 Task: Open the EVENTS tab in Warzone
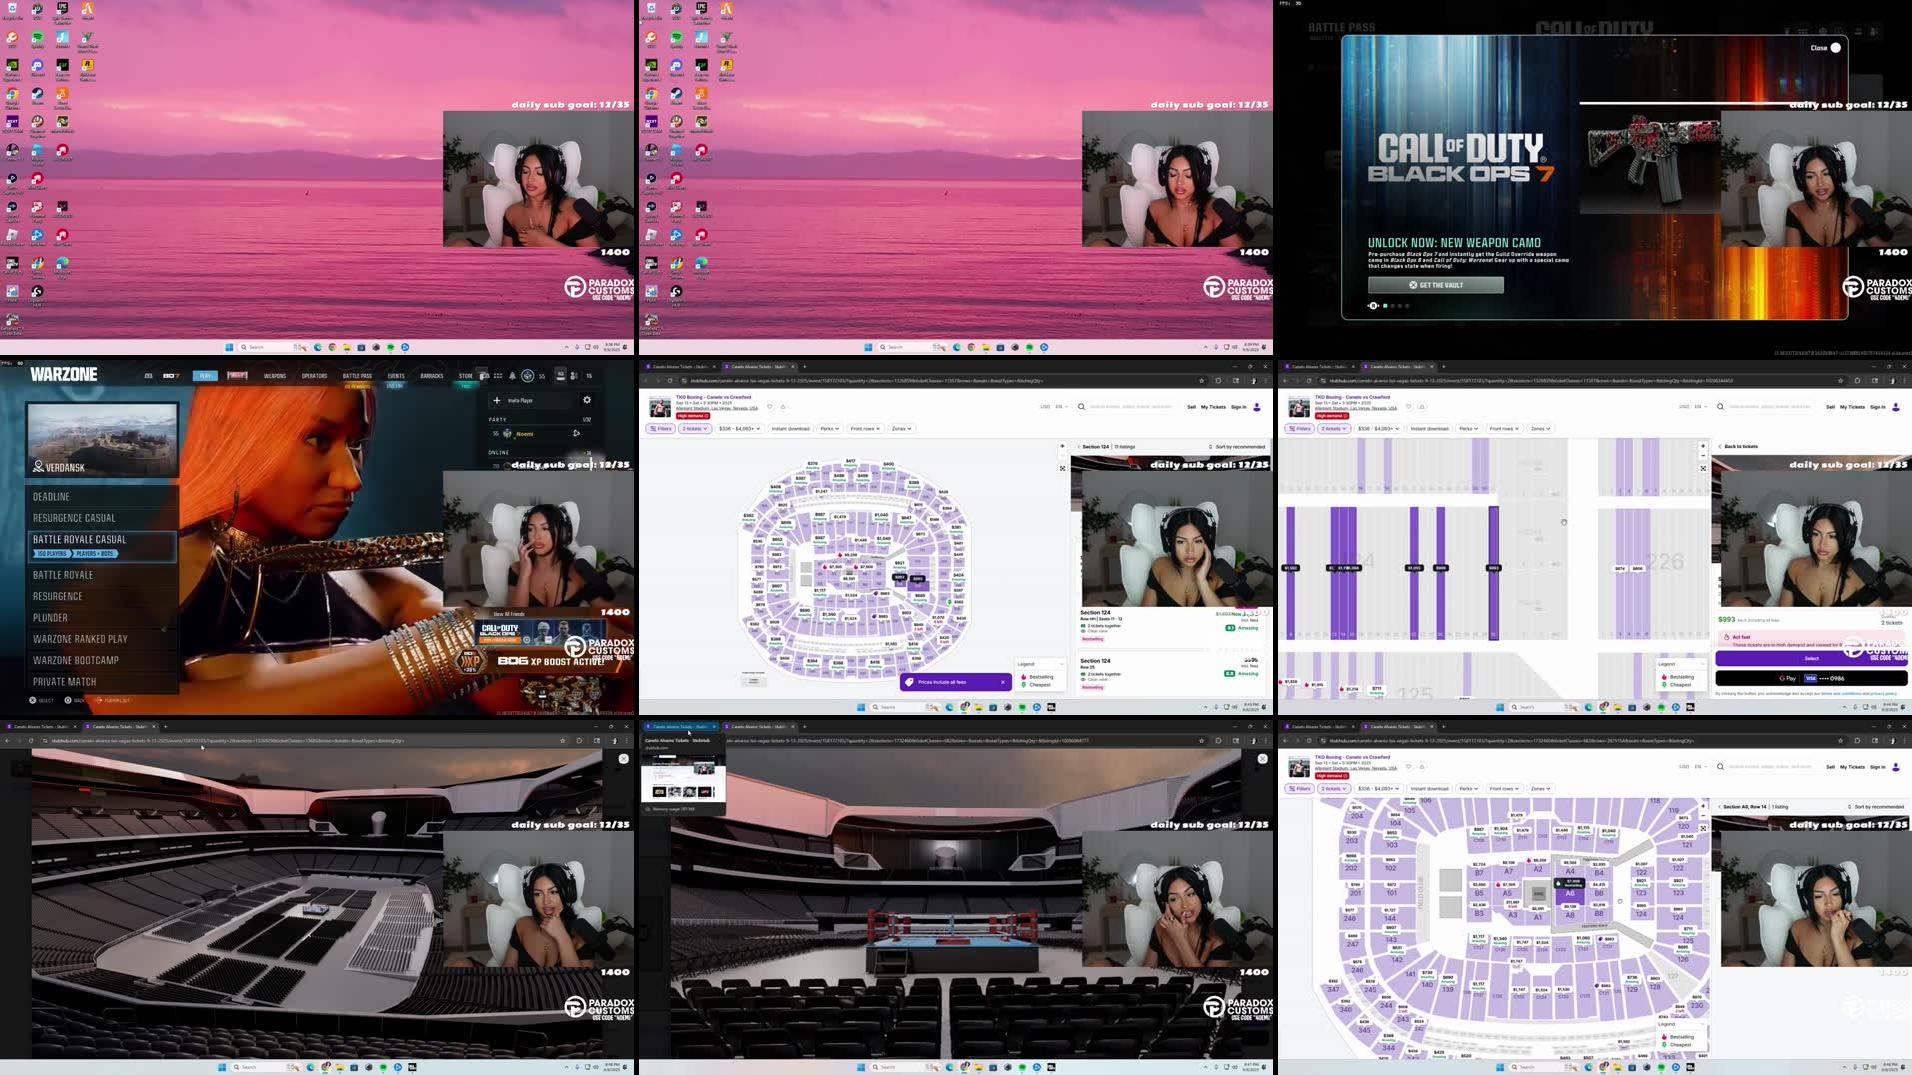[x=396, y=376]
